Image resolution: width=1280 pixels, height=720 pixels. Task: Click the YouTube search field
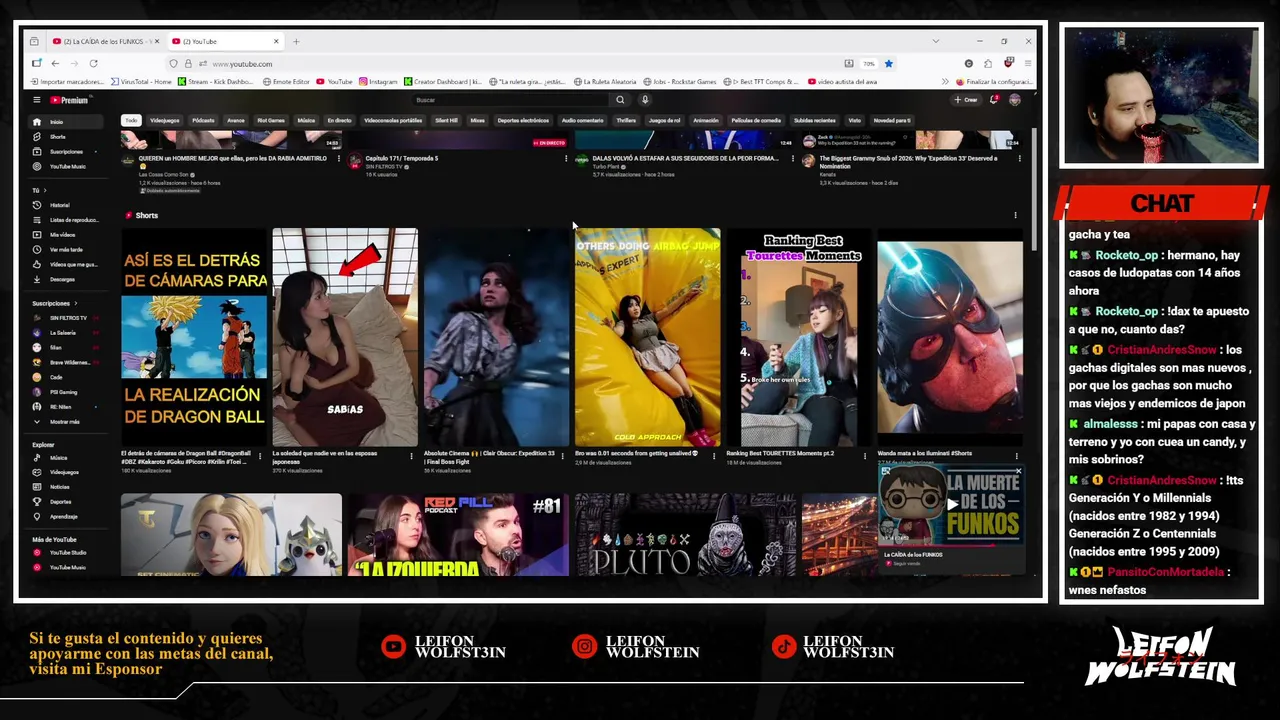(510, 100)
